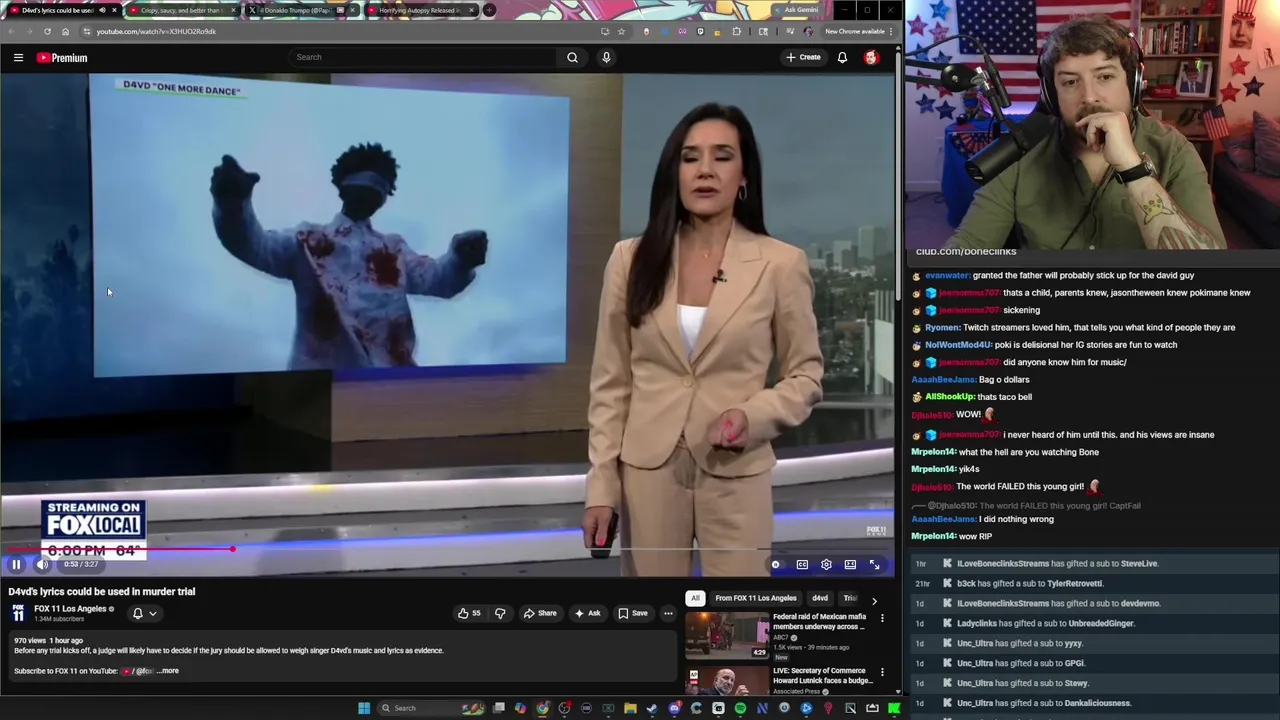Click the FOX 11 channel avatar
This screenshot has width=1280, height=720.
coord(18,613)
